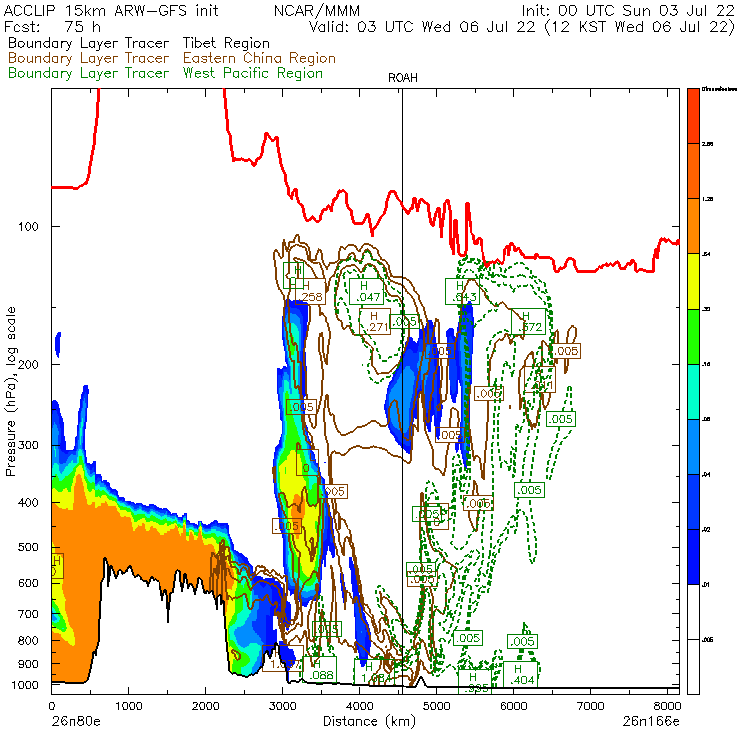Choose the green segment of the colorbar
740x740 pixels.
point(693,336)
